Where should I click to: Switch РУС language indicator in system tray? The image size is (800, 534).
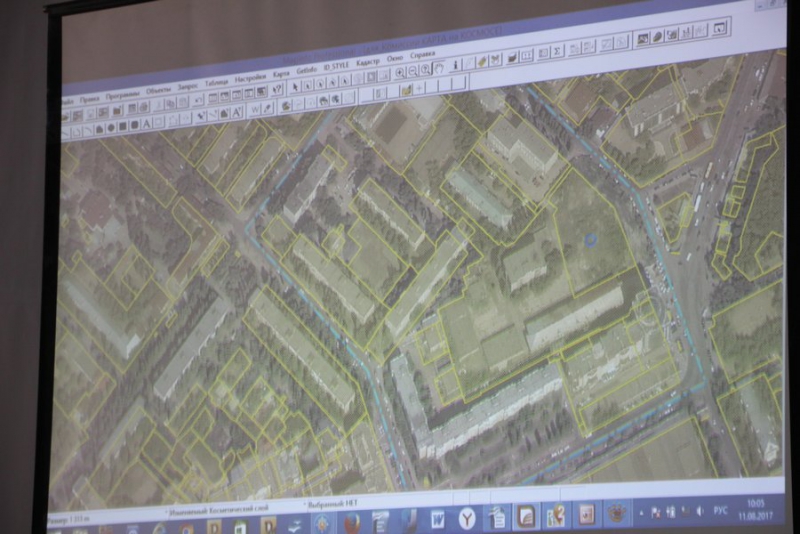721,510
